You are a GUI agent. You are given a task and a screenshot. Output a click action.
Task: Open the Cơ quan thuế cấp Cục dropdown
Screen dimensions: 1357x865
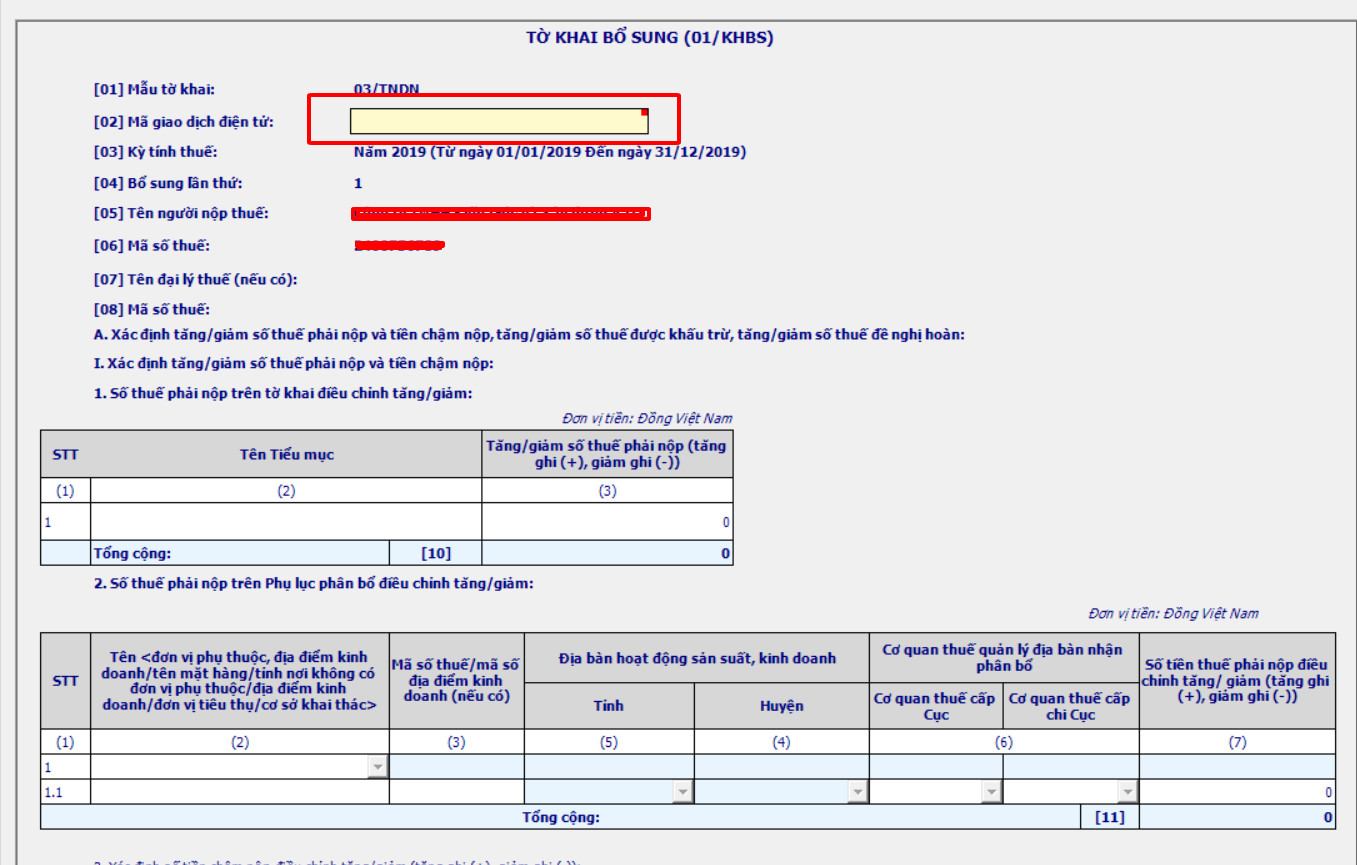point(991,792)
